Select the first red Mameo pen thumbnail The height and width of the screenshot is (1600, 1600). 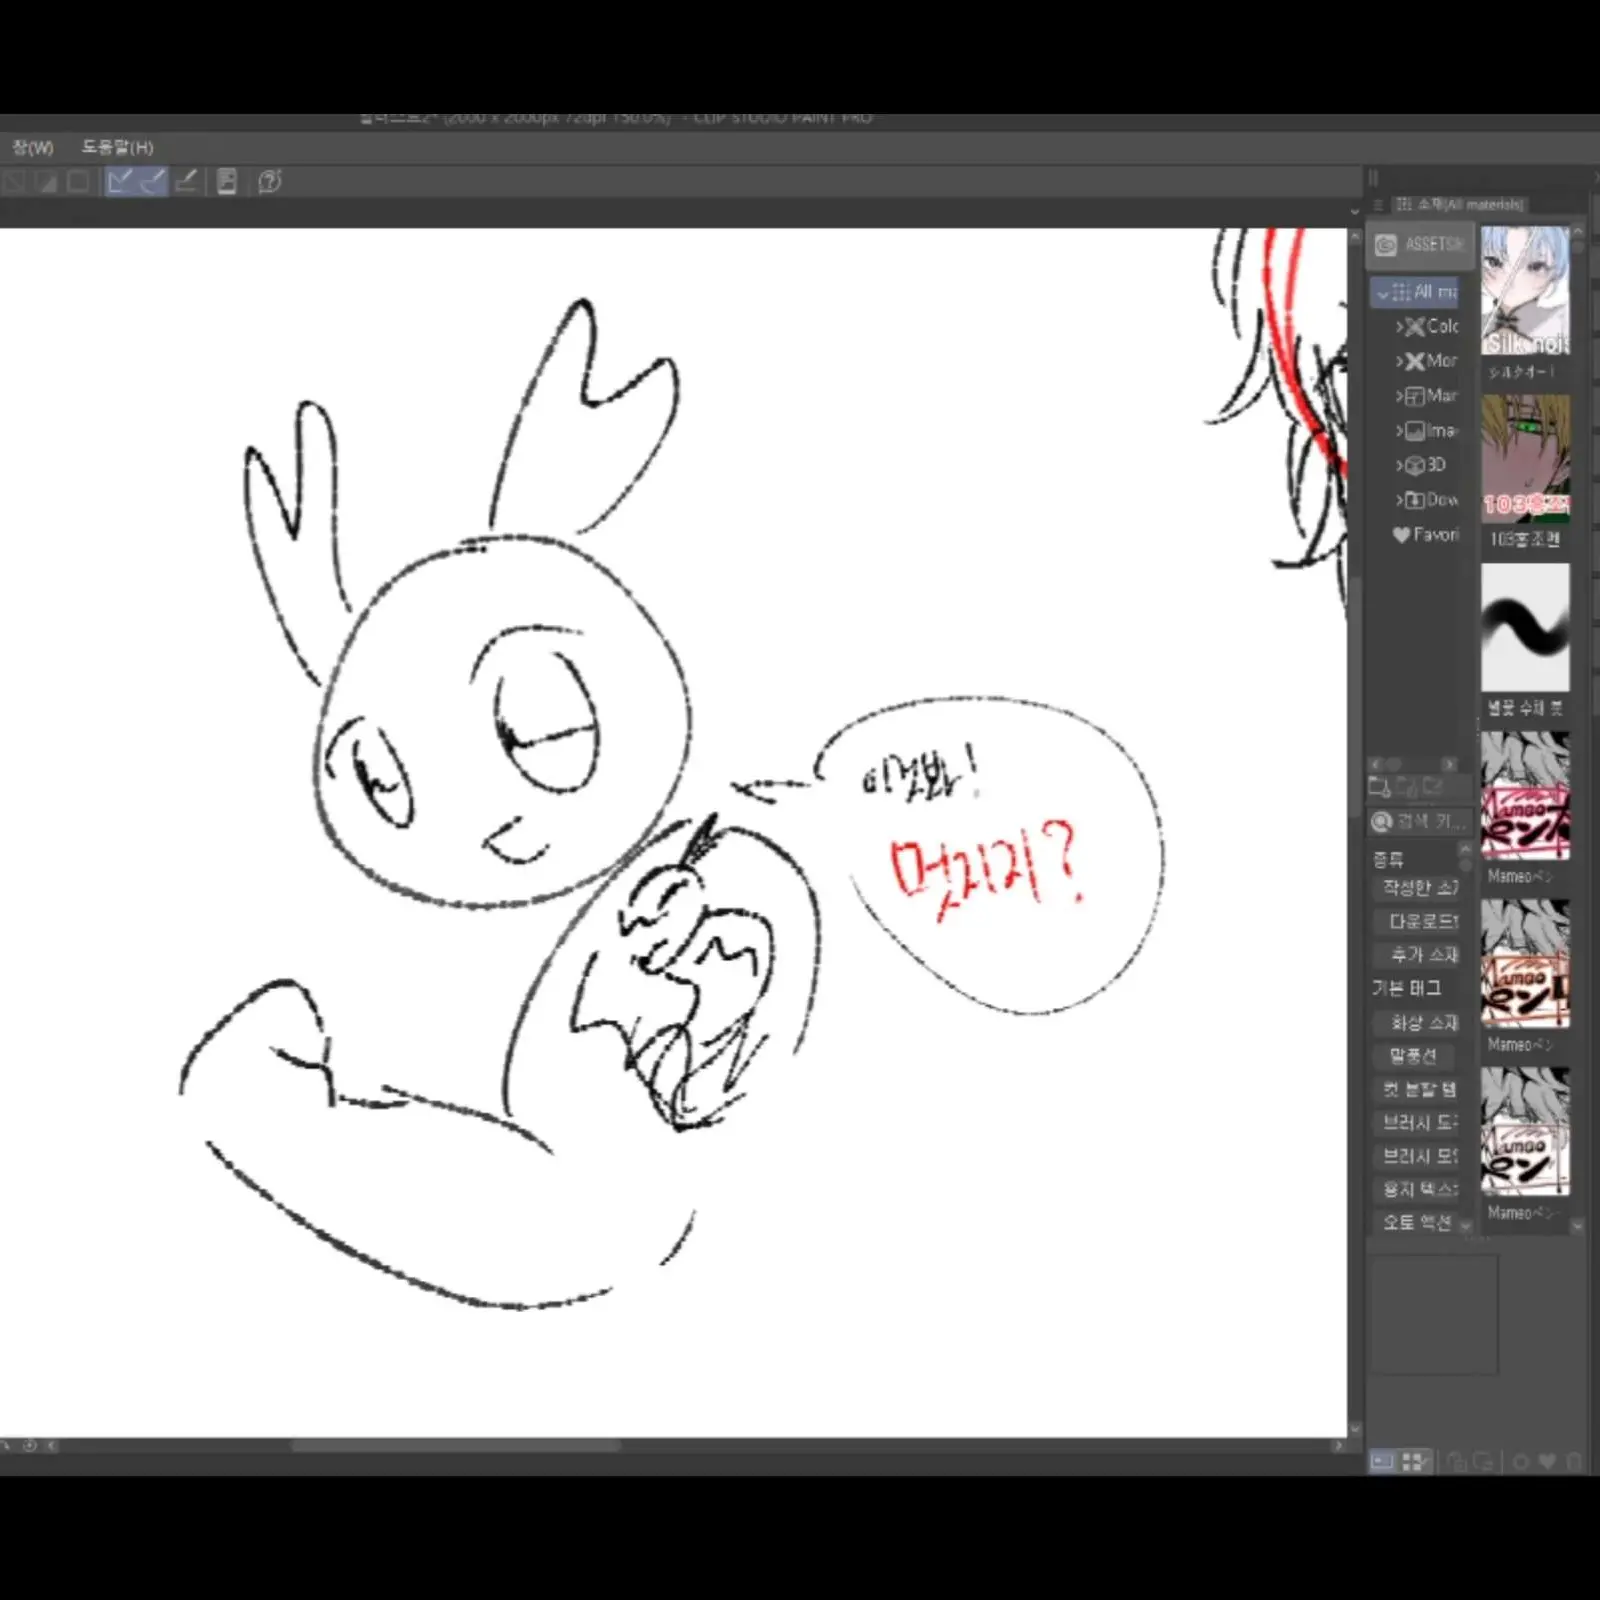[1525, 796]
